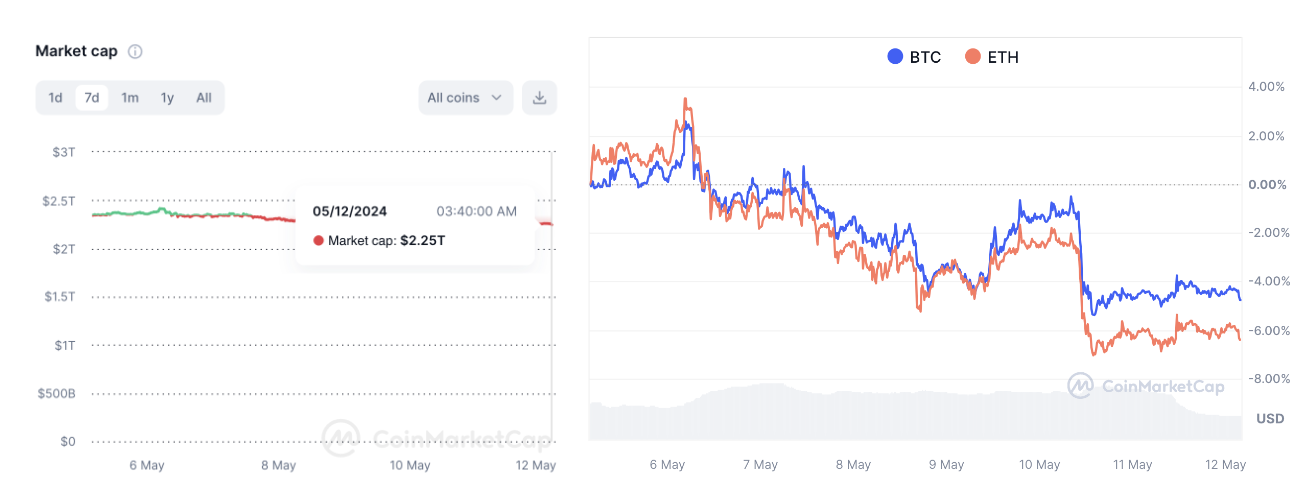Image resolution: width=1314 pixels, height=500 pixels.
Task: Show the All time range
Action: 204,98
